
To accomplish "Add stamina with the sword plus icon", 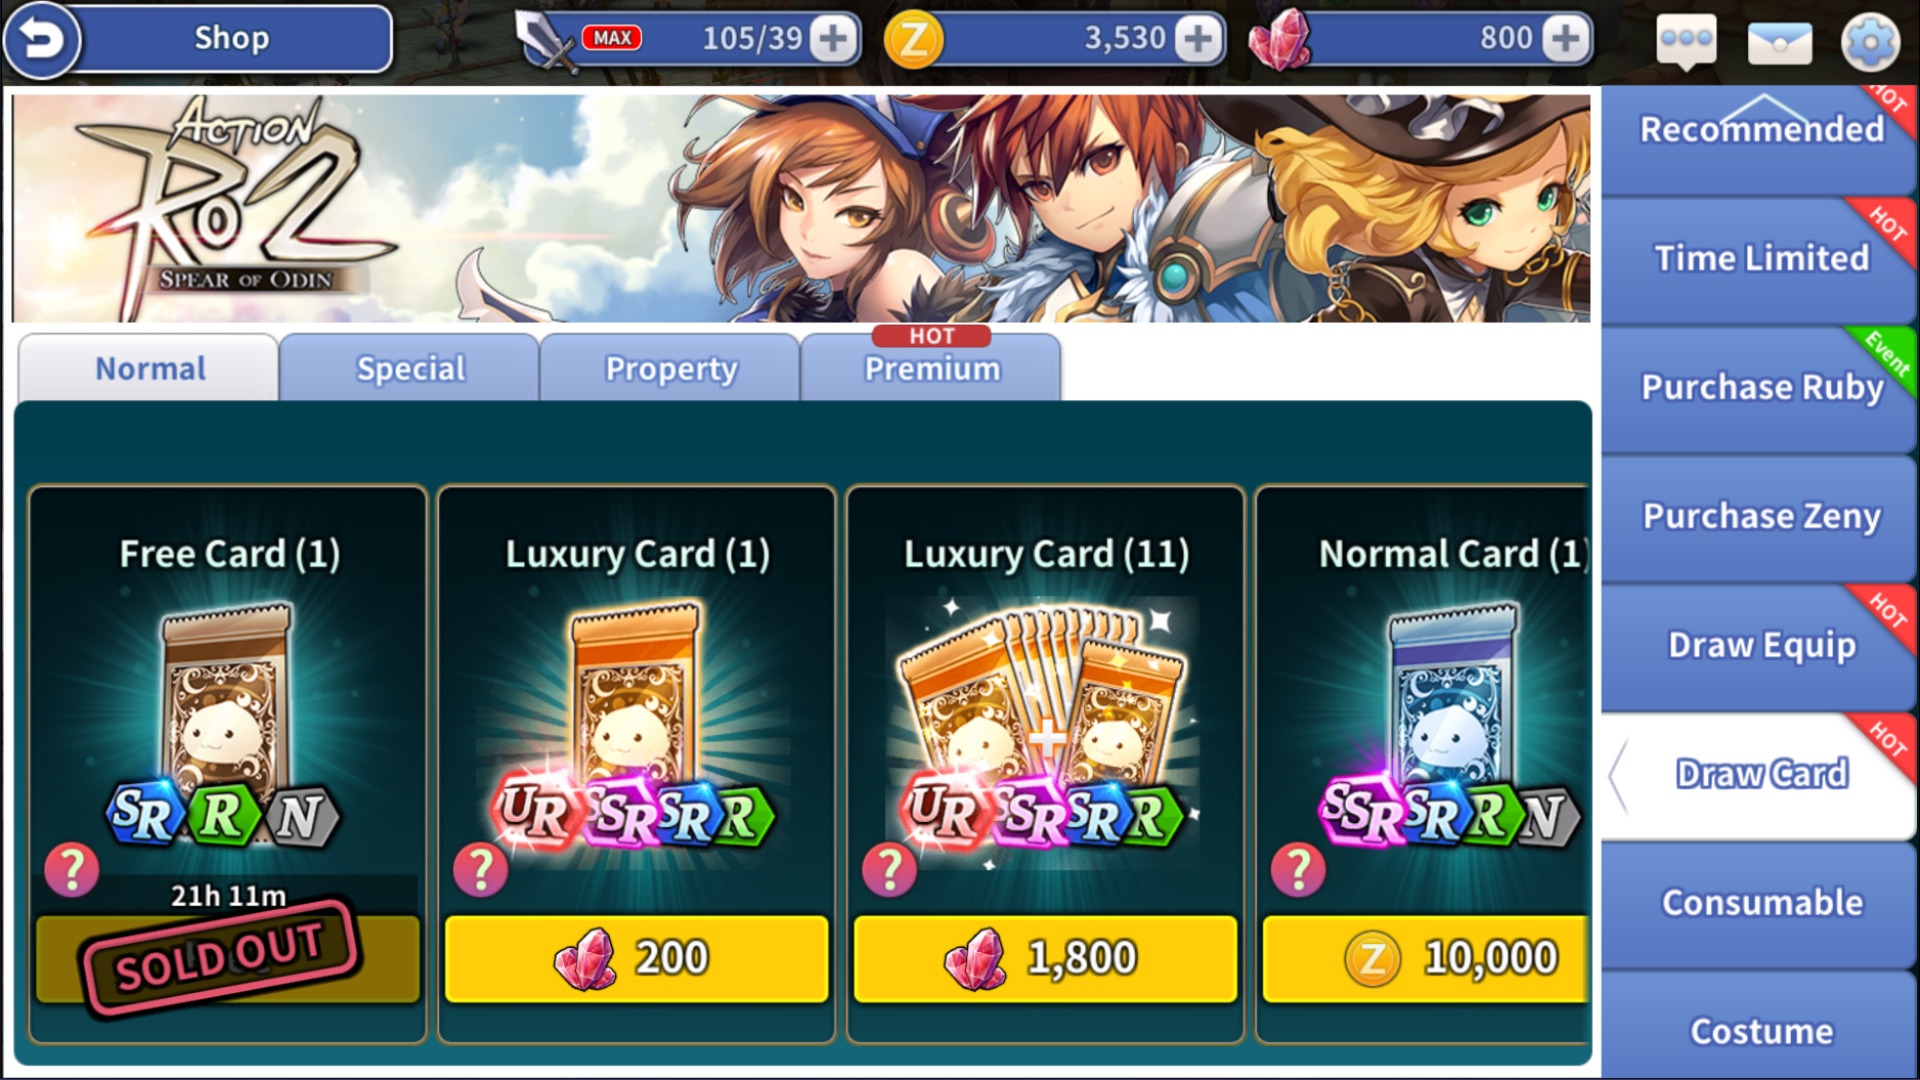I will 833,39.
